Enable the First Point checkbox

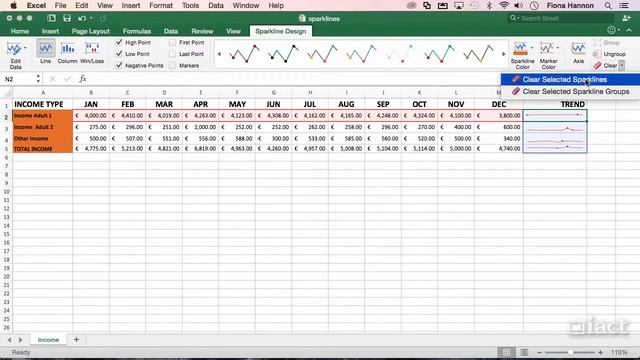173,42
